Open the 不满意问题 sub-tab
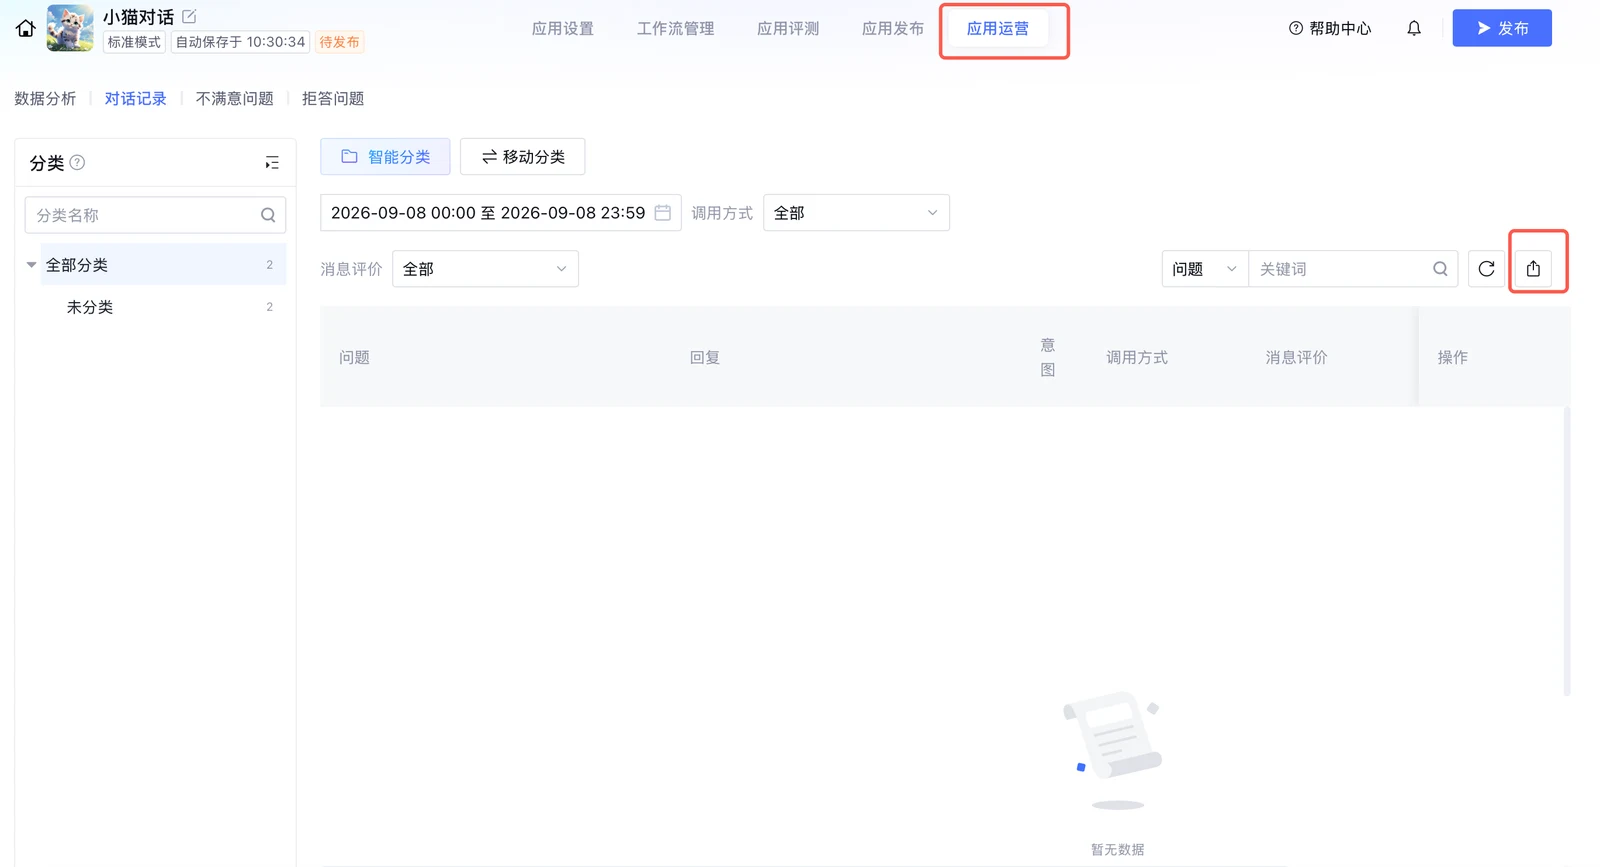The height and width of the screenshot is (867, 1600). (235, 98)
